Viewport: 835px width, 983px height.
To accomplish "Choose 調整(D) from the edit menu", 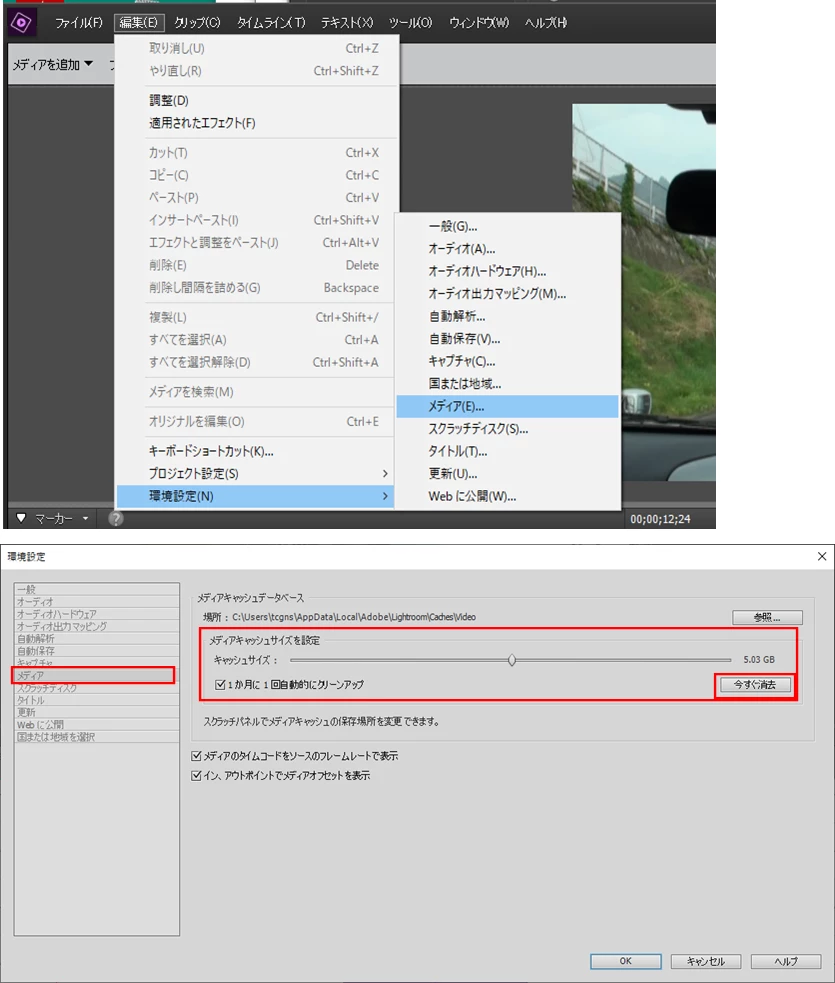I will pos(256,100).
